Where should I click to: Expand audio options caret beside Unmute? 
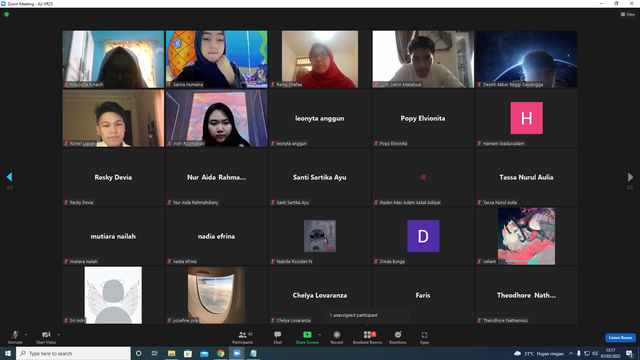coord(26,335)
